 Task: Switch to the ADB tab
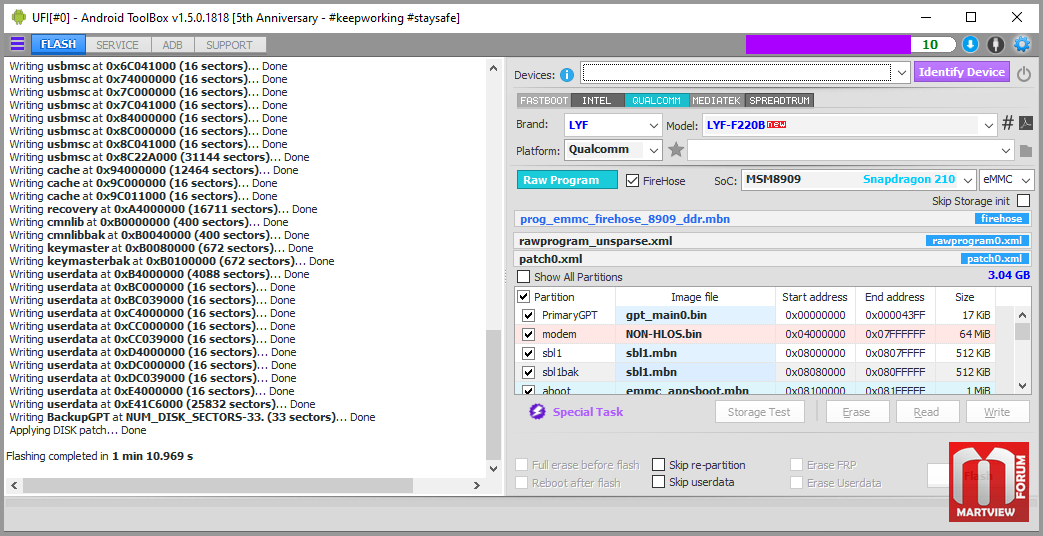(x=172, y=45)
